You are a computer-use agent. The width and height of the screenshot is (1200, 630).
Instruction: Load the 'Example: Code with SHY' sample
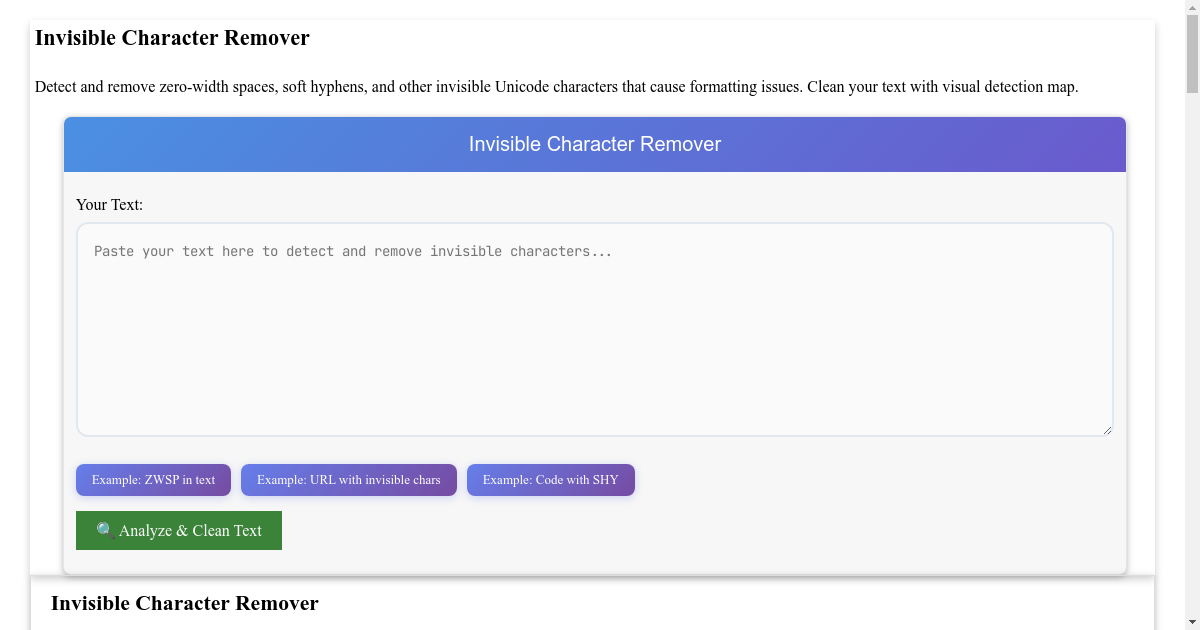pos(550,480)
